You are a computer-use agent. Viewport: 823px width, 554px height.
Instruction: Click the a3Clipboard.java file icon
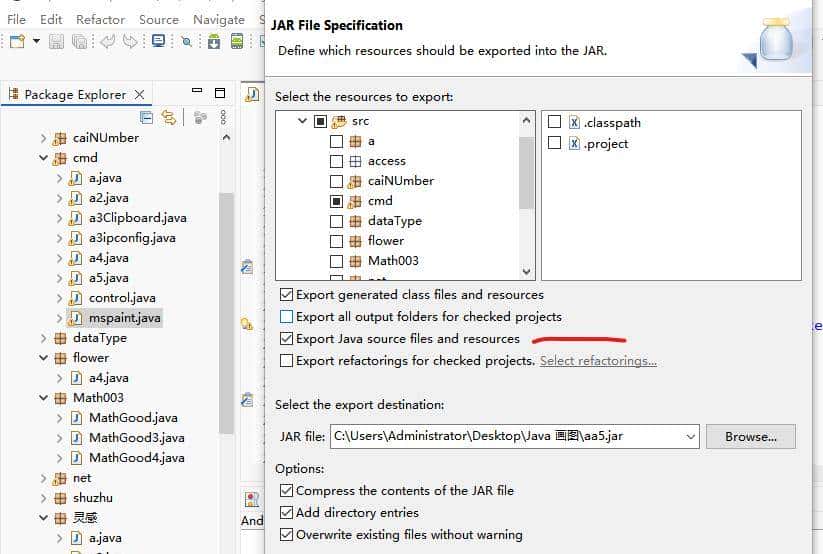click(x=76, y=218)
